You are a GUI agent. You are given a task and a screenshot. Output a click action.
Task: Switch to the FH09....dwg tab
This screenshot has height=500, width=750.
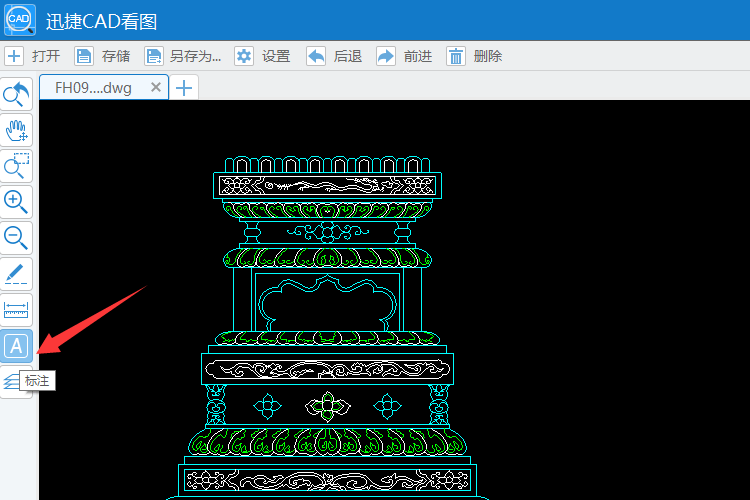point(93,88)
